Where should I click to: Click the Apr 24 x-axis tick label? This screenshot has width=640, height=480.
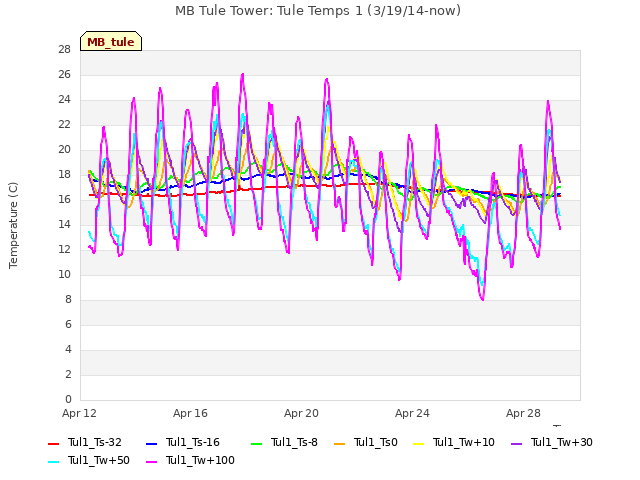point(412,413)
